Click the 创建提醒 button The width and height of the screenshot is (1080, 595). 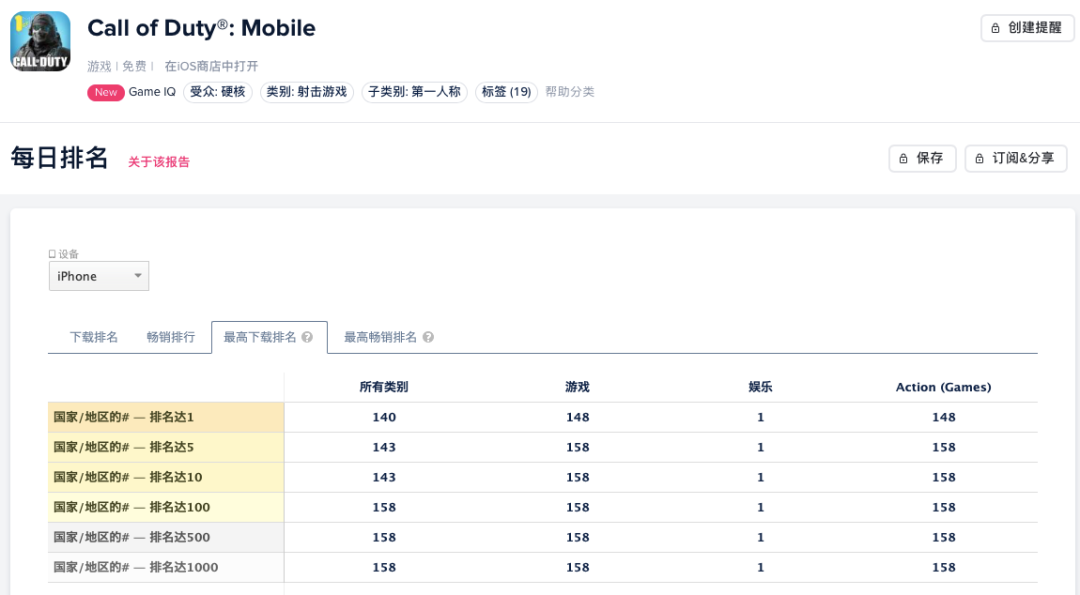[x=1027, y=28]
